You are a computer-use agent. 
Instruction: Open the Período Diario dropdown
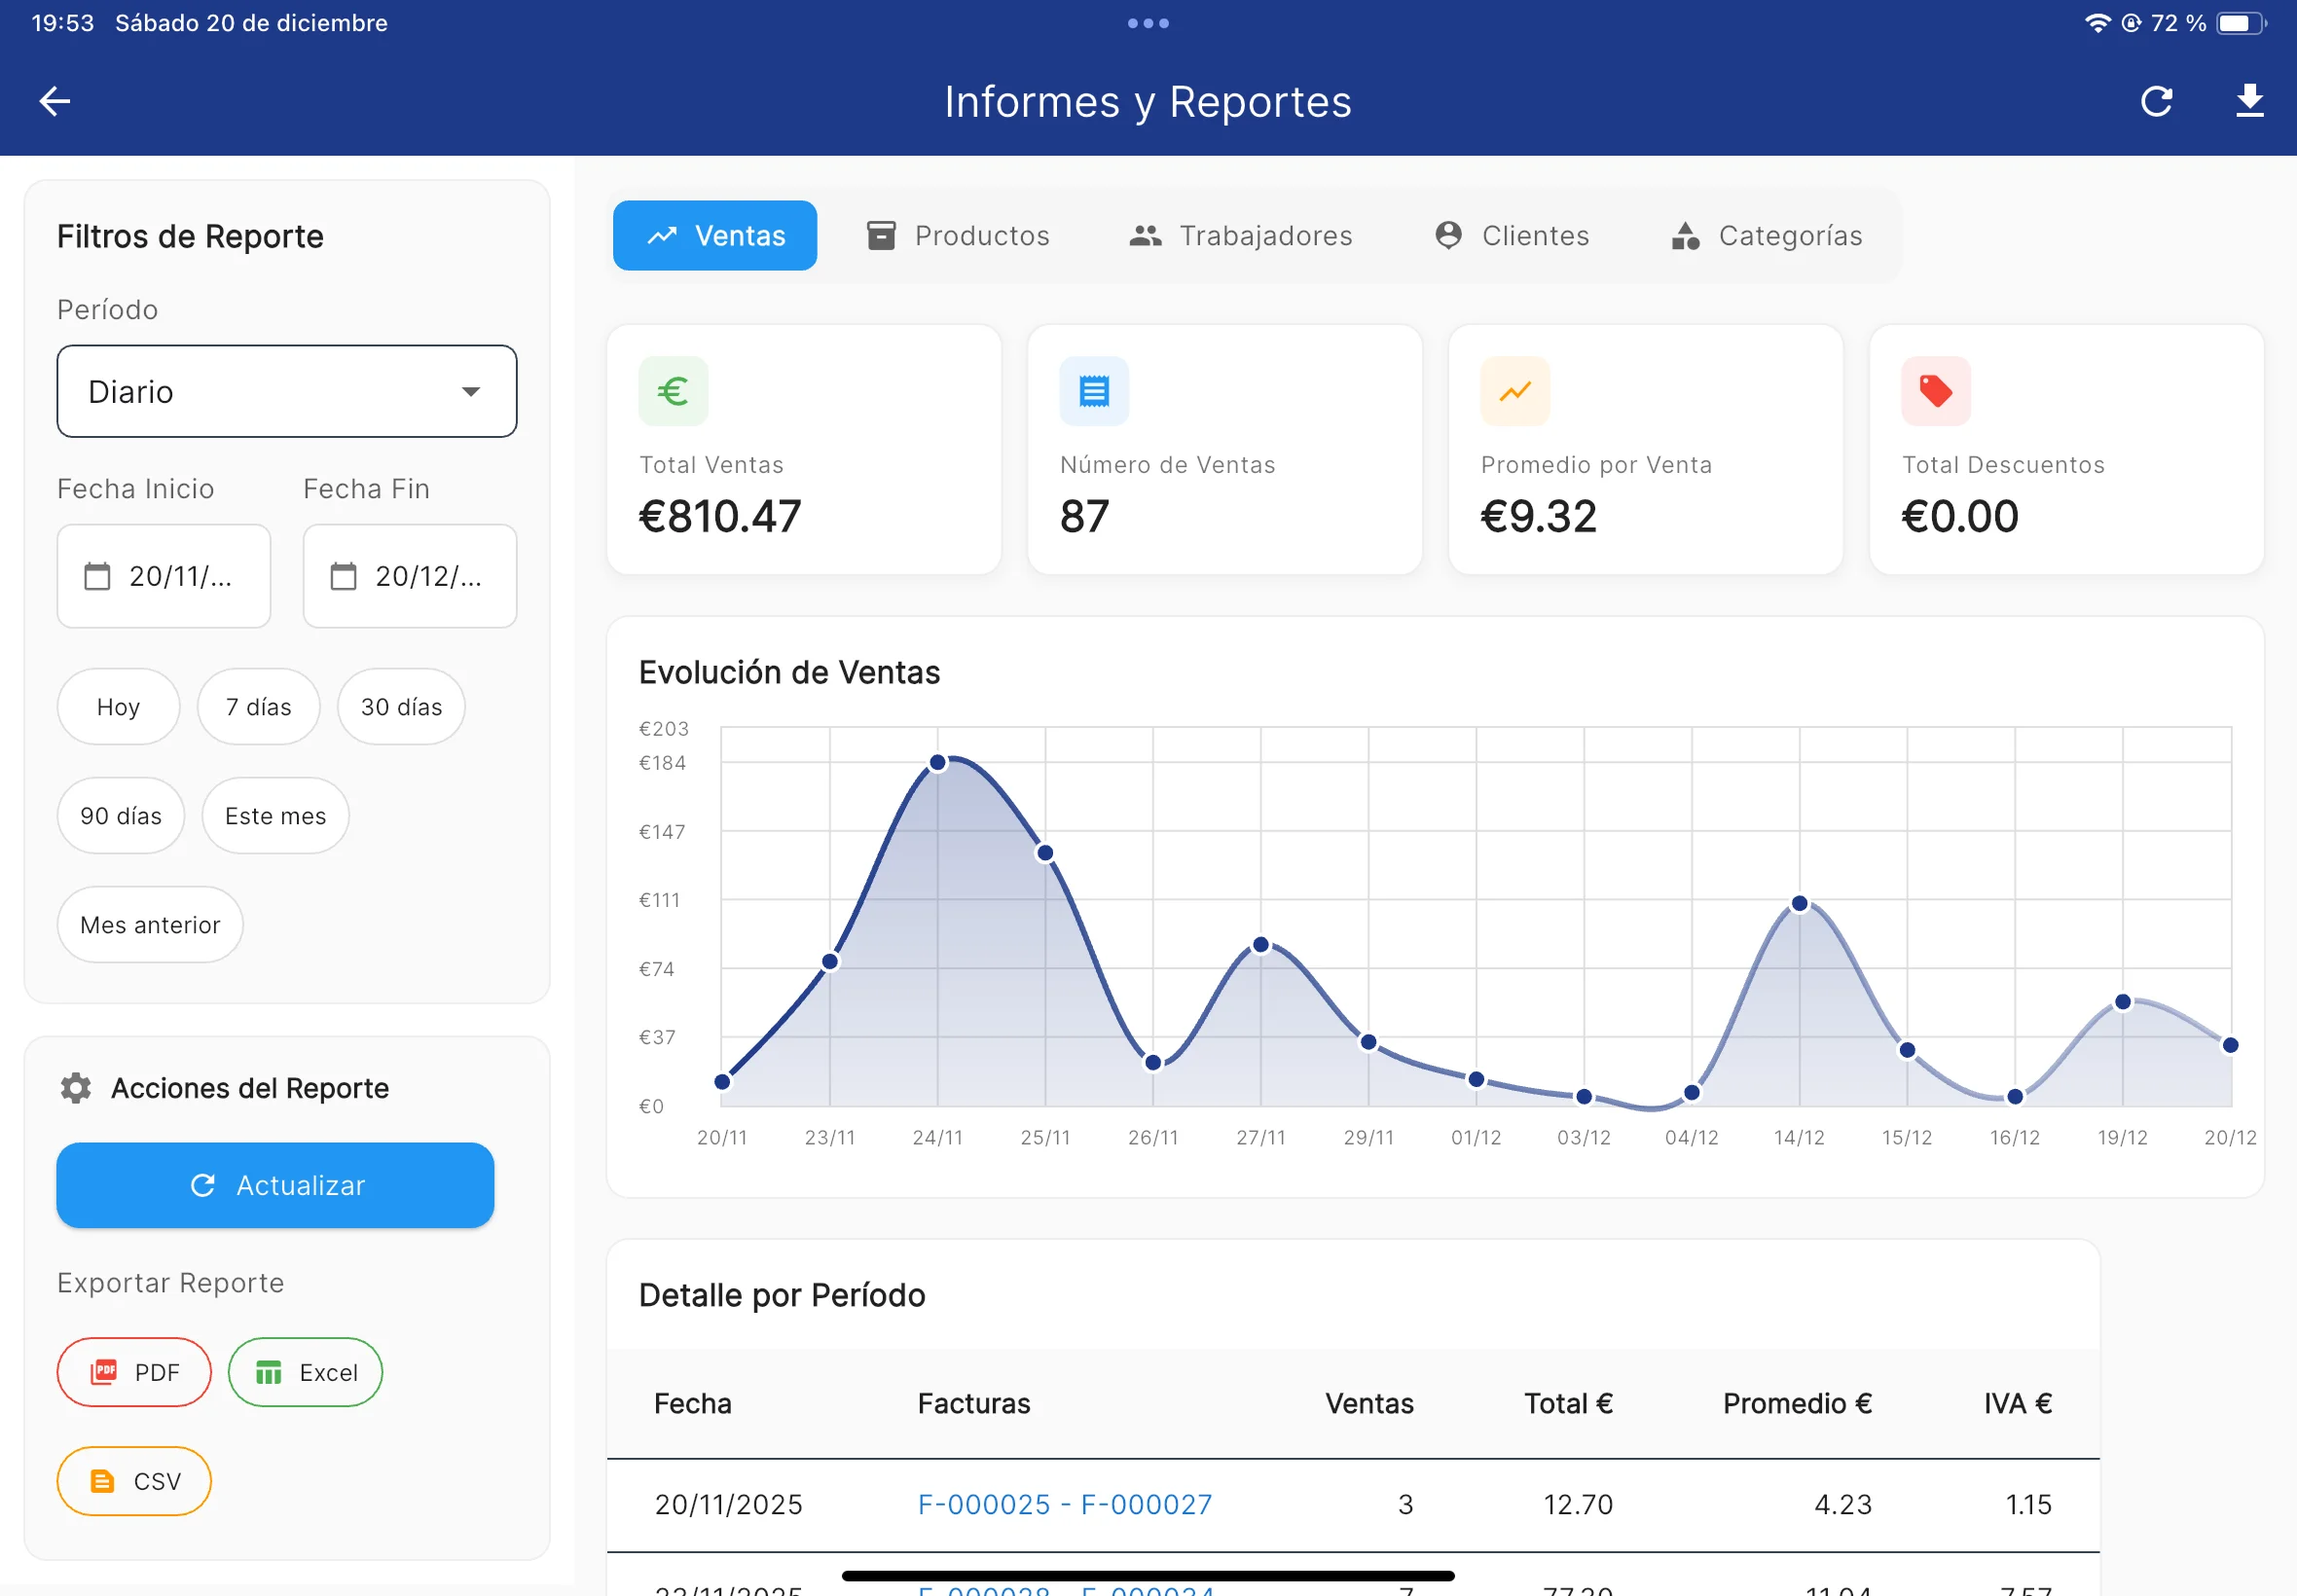point(286,392)
